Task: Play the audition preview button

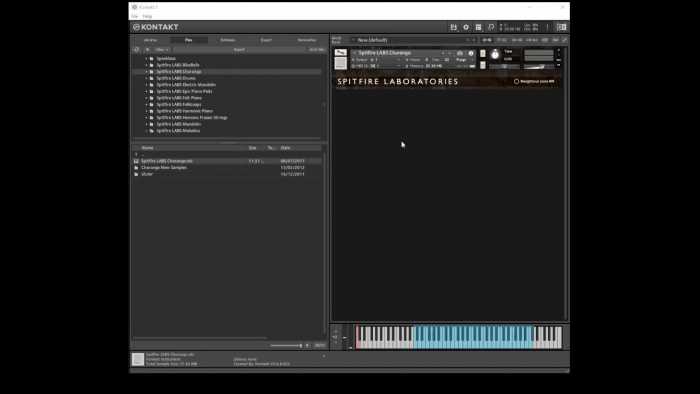Action: point(307,345)
